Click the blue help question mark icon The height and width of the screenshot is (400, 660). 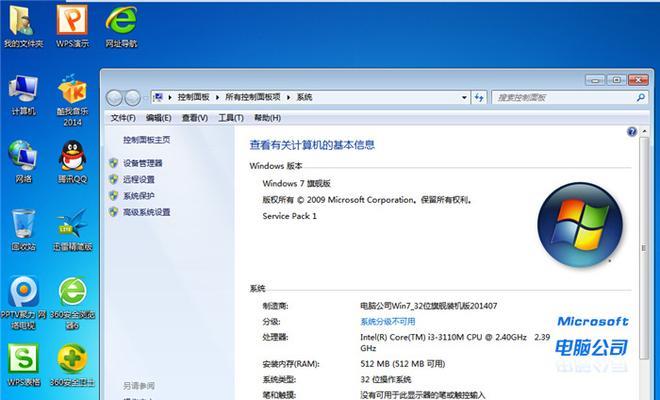coord(632,132)
